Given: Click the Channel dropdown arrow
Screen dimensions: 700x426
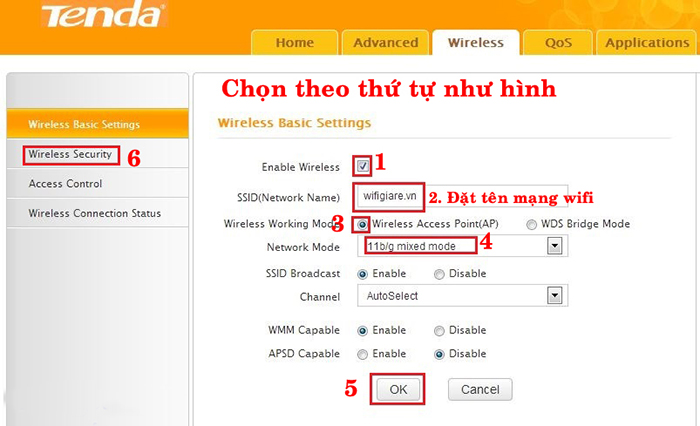Looking at the screenshot, I should [554, 295].
